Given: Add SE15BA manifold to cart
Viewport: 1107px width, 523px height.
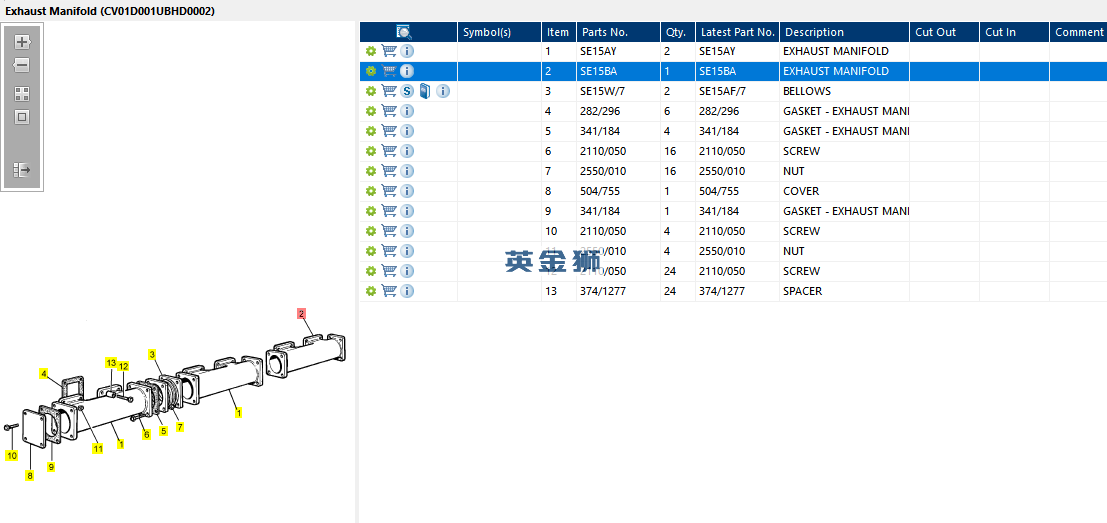Looking at the screenshot, I should 388,71.
